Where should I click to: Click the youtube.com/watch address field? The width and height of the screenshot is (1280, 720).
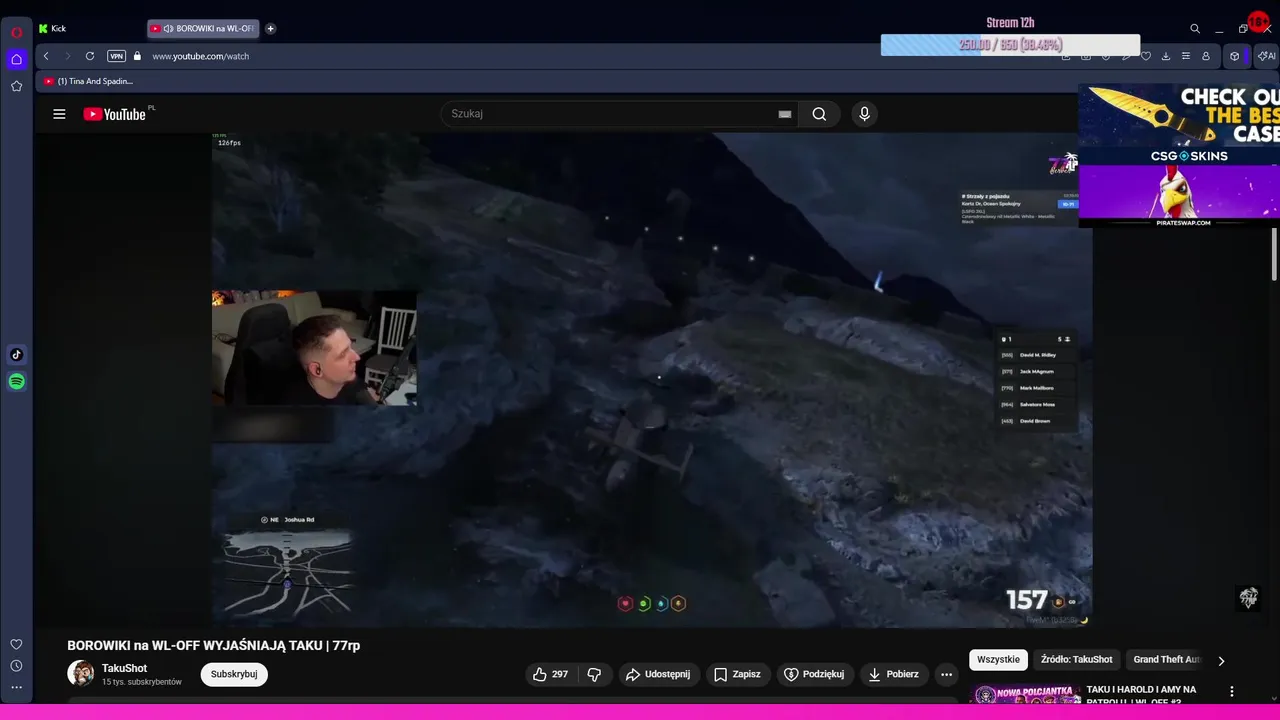200,56
